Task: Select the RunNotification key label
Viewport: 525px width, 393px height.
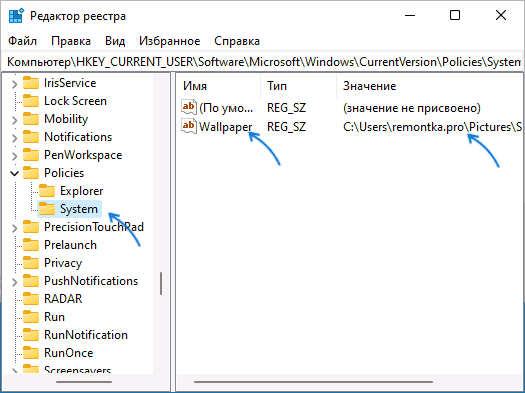Action: [x=86, y=335]
